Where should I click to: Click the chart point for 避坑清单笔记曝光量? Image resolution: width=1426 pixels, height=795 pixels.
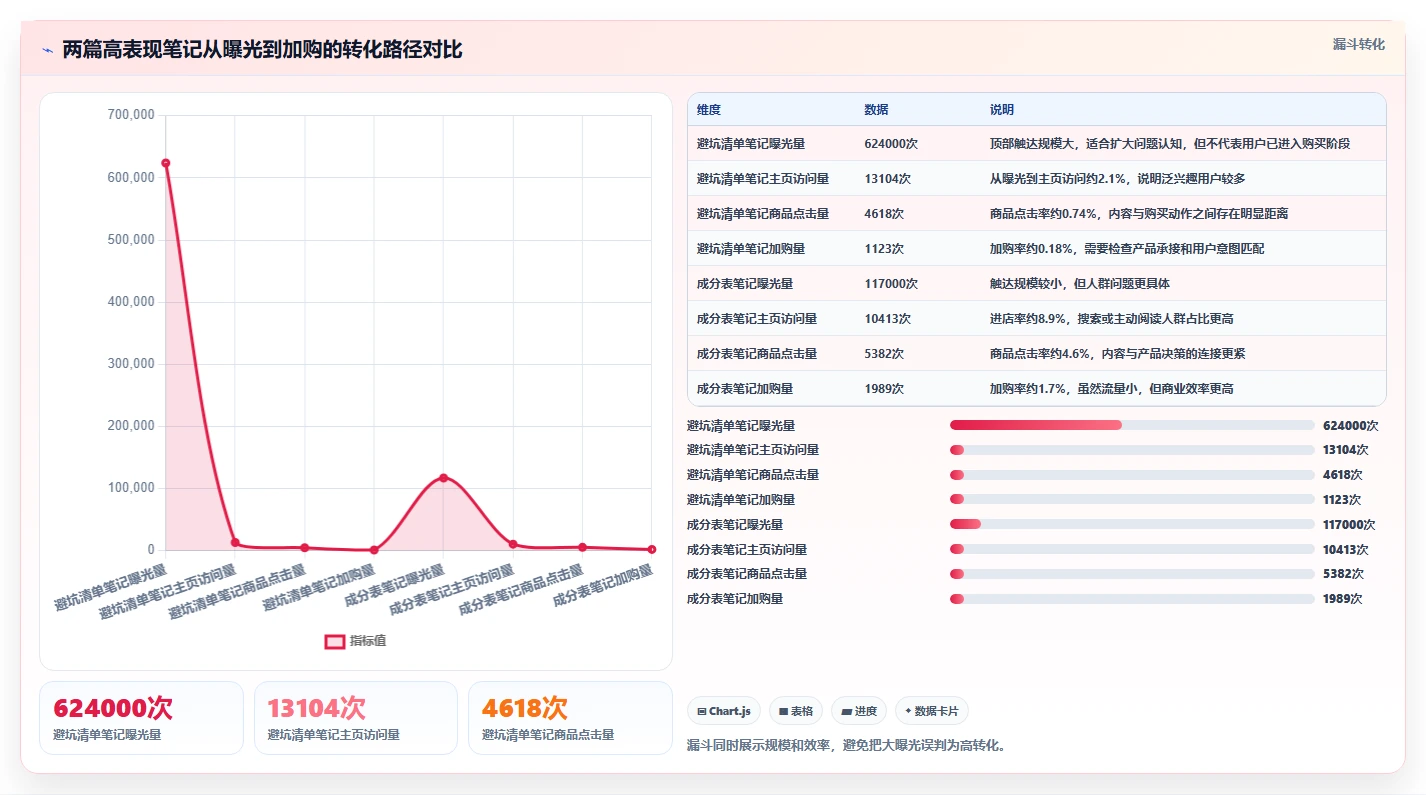pyautogui.click(x=166, y=163)
